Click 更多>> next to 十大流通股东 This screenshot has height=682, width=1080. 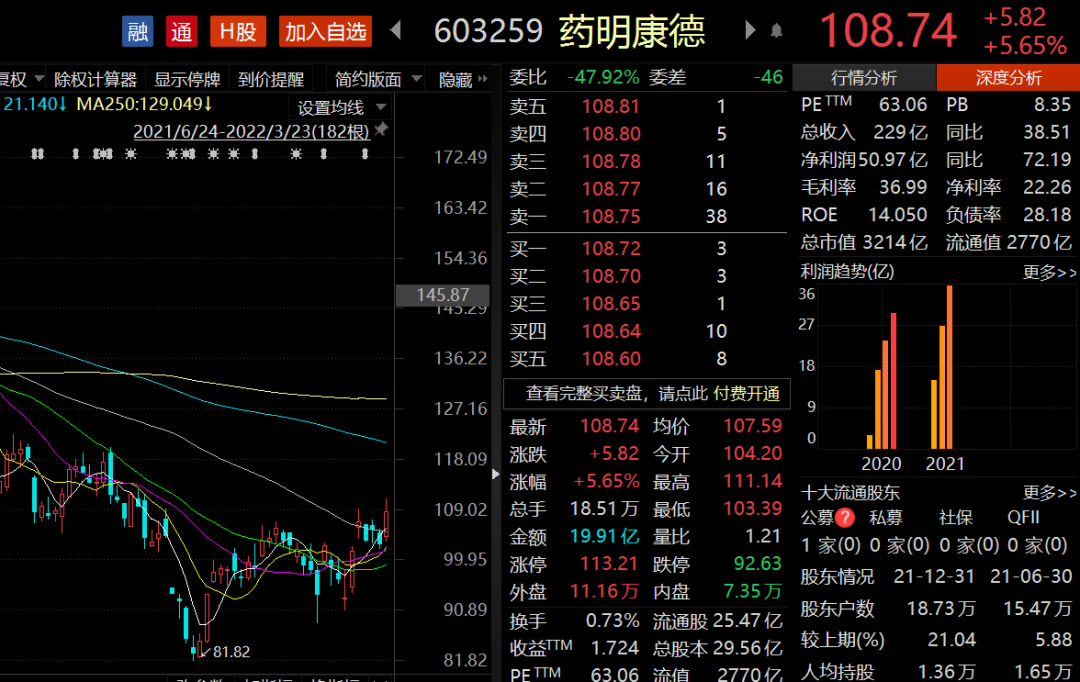[x=1049, y=493]
